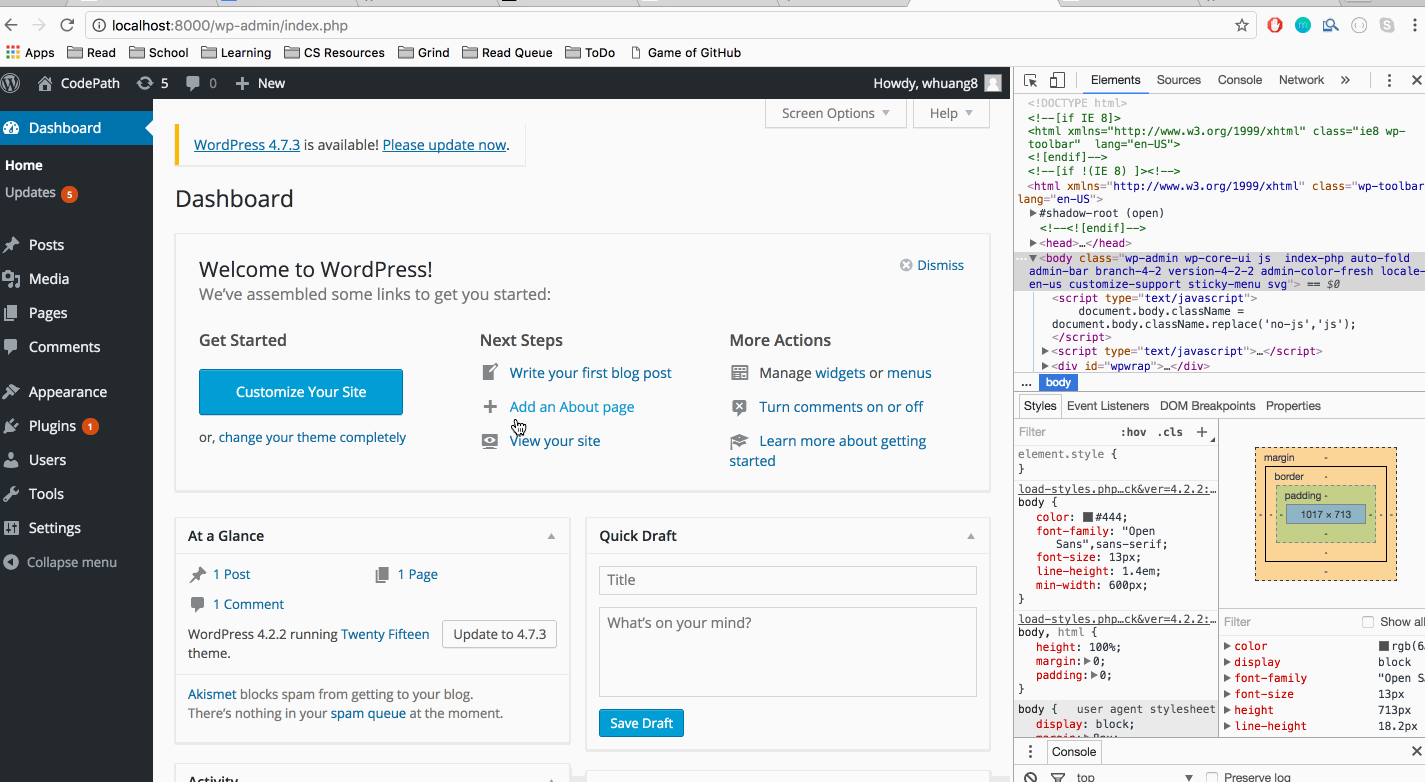Click the console filter funnel icon
Screen dimensions: 1425x782
(1057, 777)
